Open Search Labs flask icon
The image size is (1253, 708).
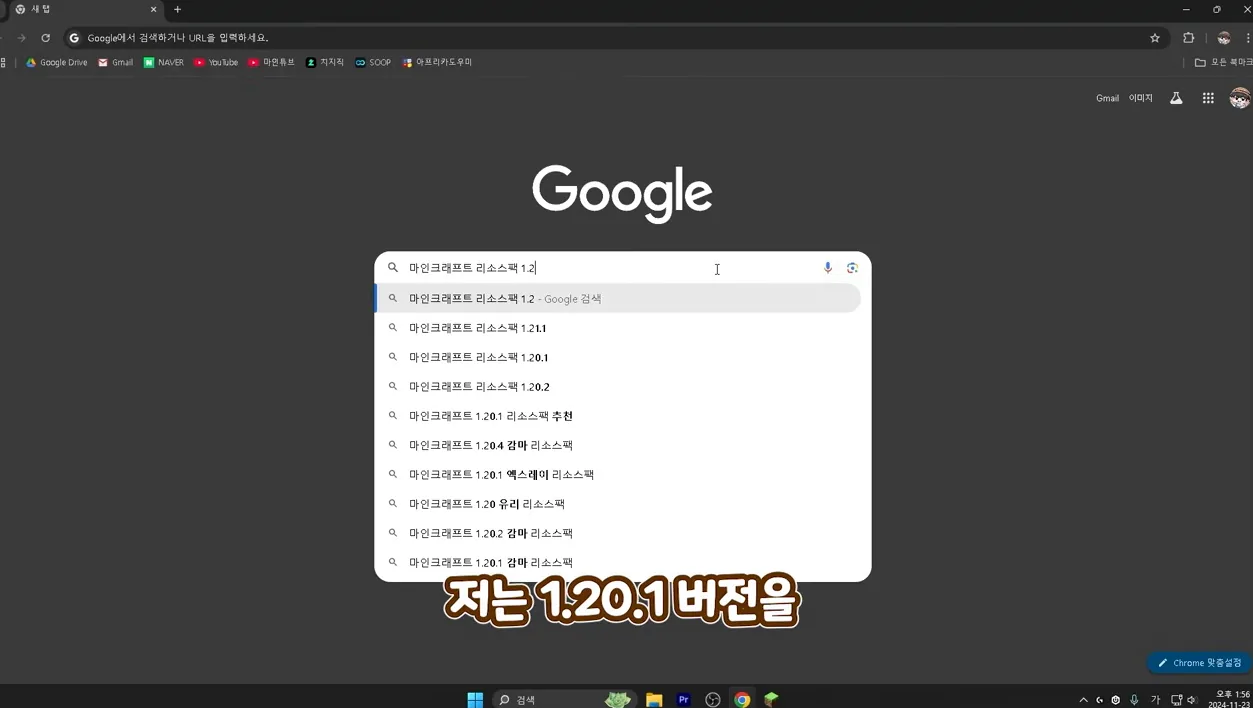1176,98
